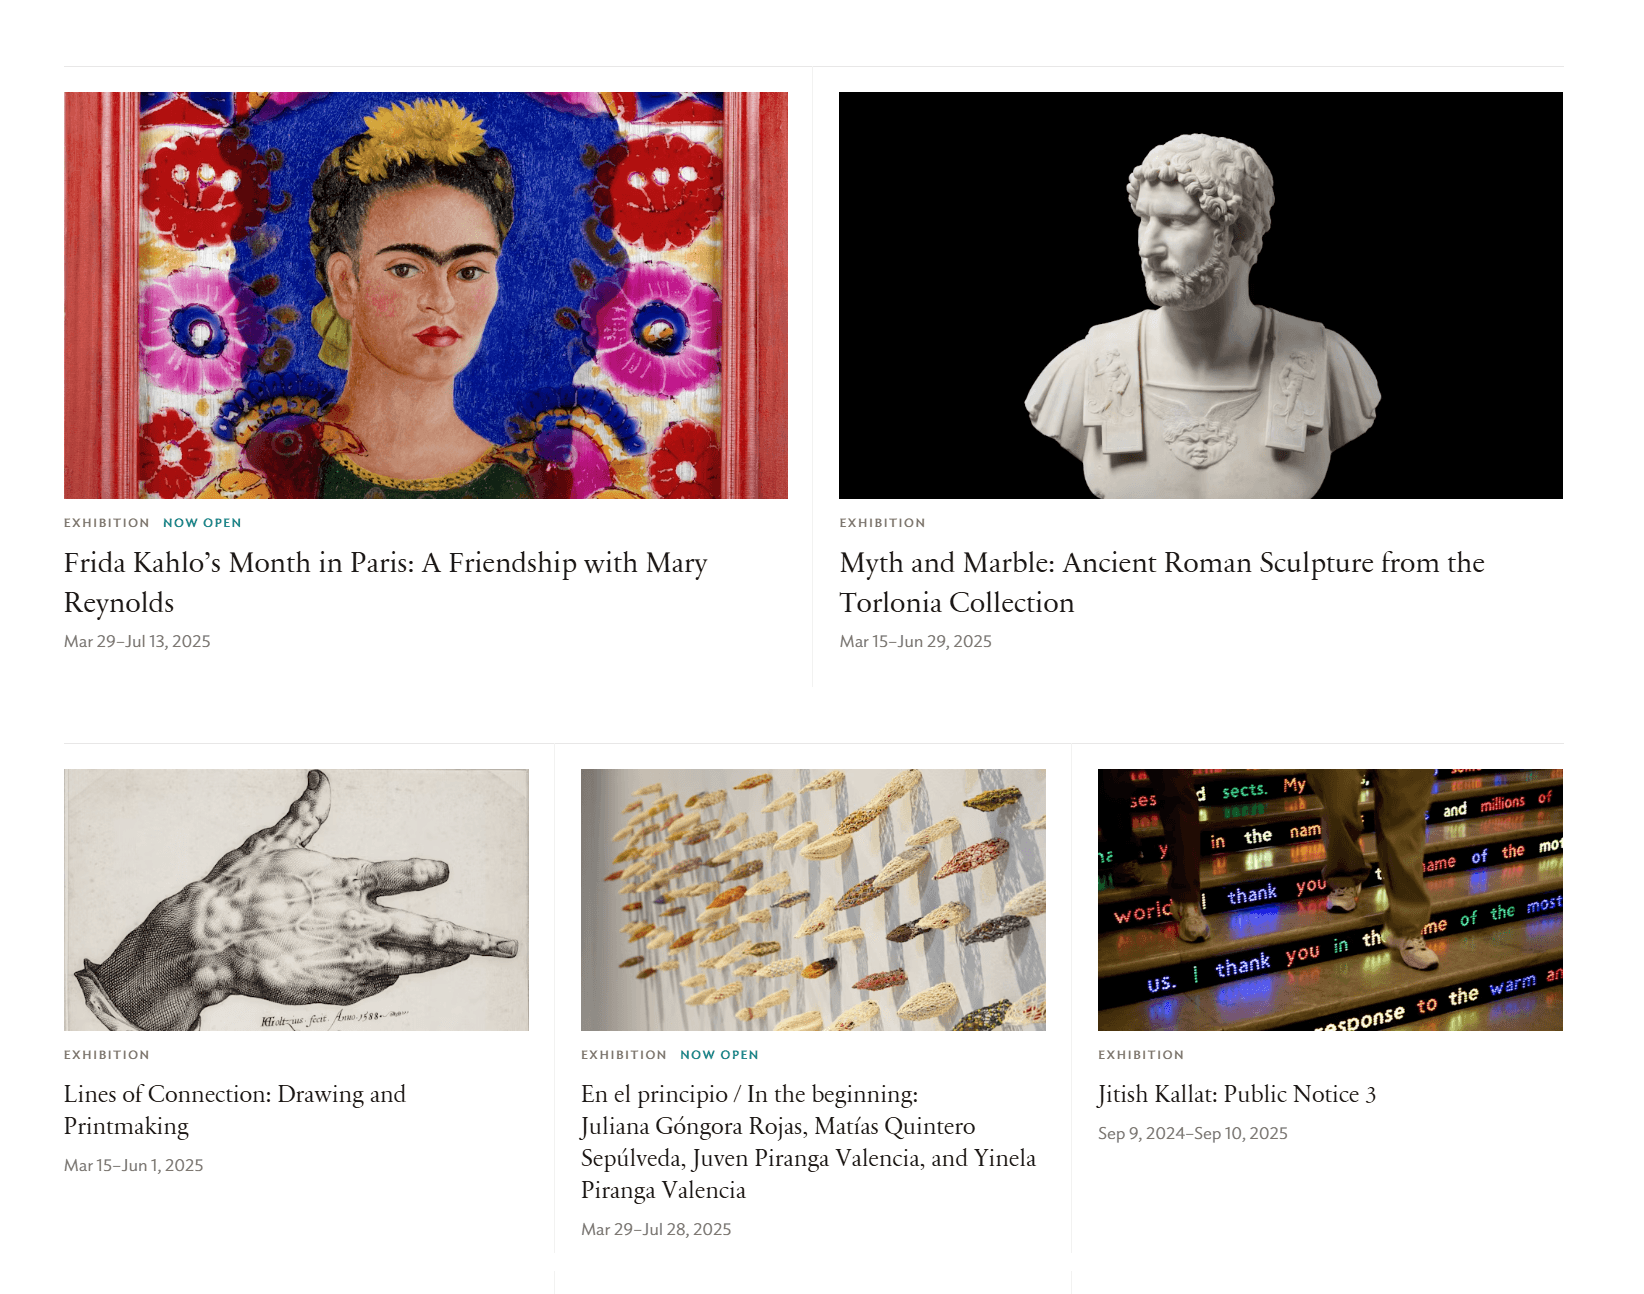Click Exhibition label above Lines of Connection
Screen dimensions: 1644x1294
[x=107, y=1055]
